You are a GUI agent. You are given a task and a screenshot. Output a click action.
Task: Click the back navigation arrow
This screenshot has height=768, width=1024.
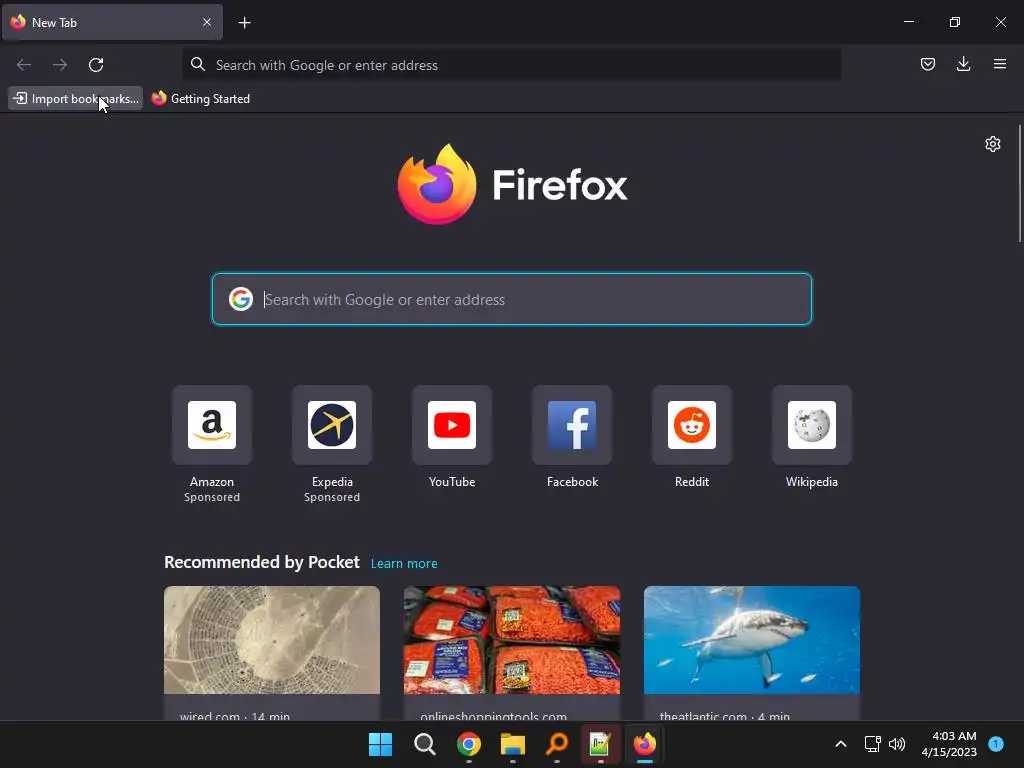[x=24, y=65]
